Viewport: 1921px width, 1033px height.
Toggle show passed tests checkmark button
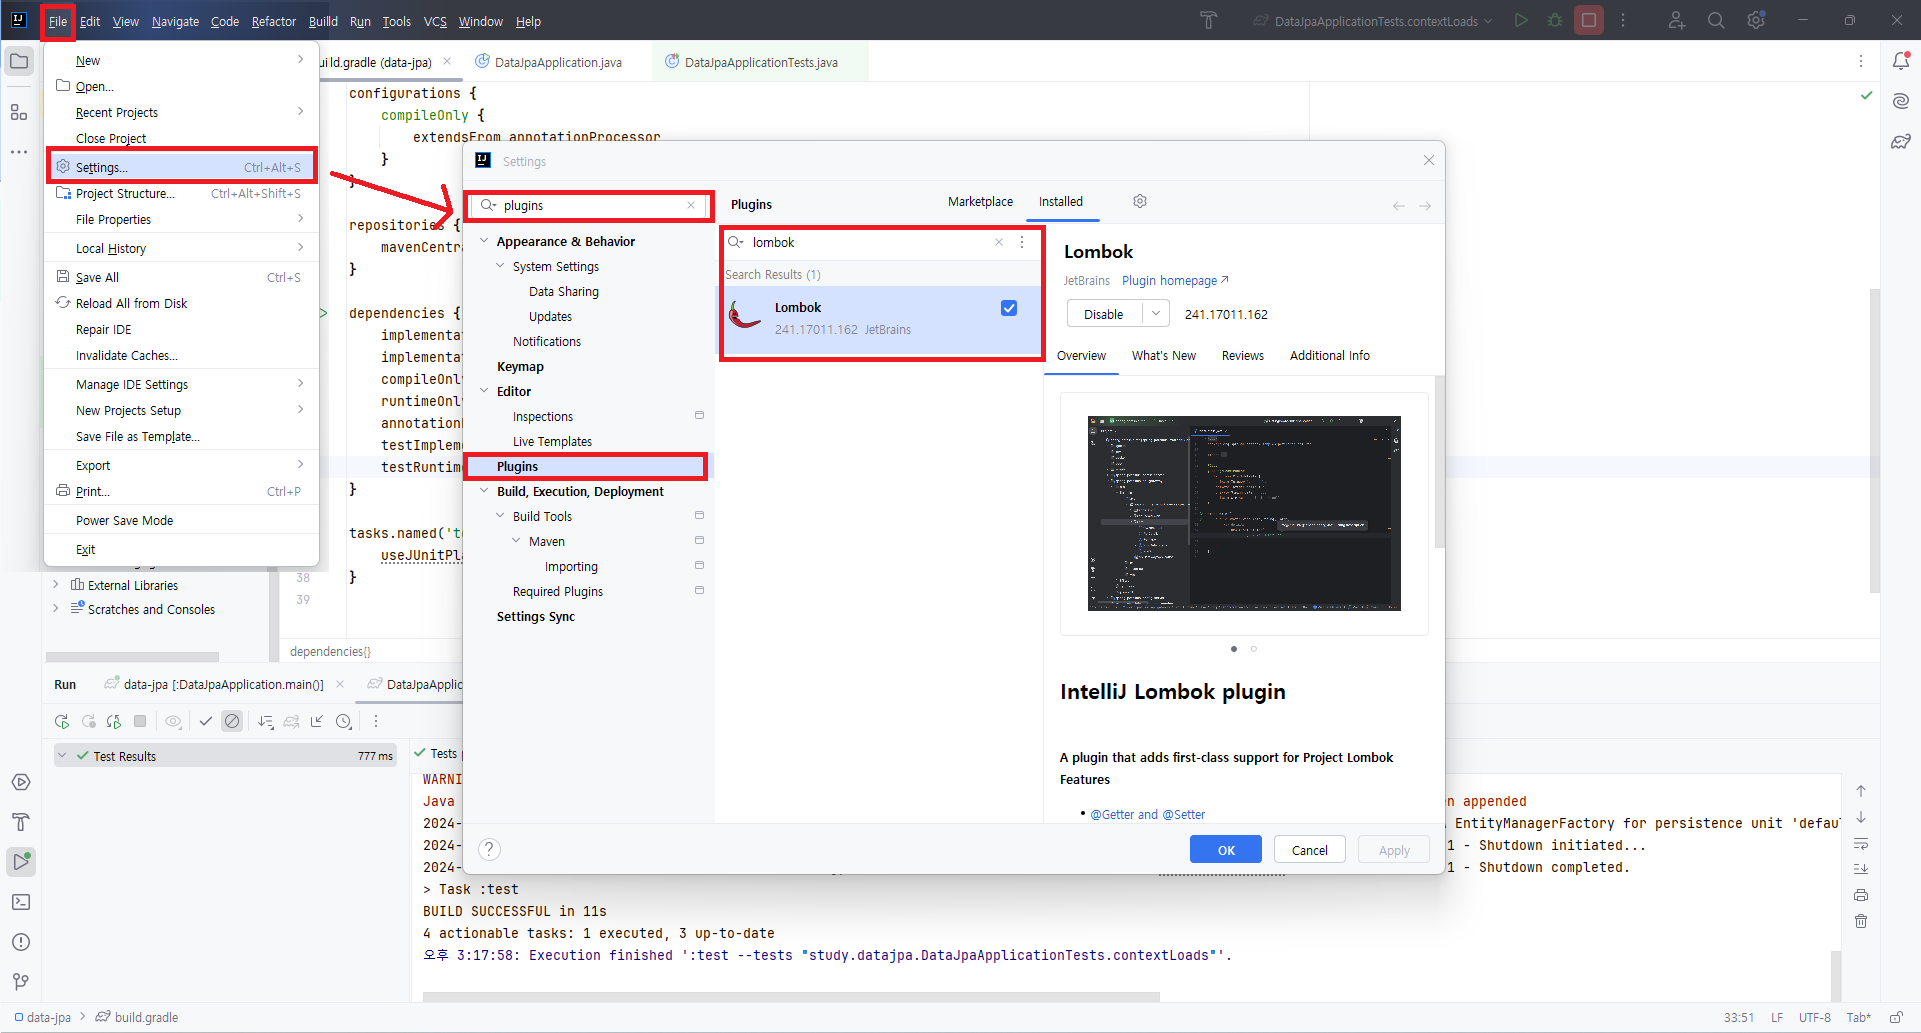[x=205, y=721]
